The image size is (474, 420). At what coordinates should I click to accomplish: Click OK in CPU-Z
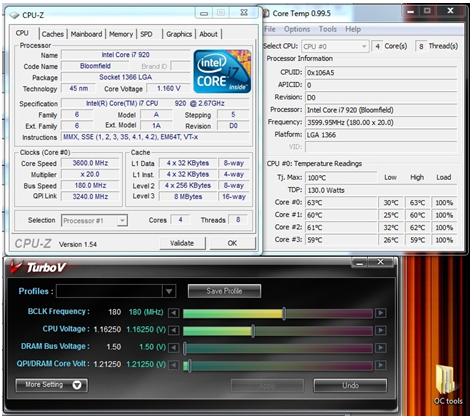(x=232, y=243)
